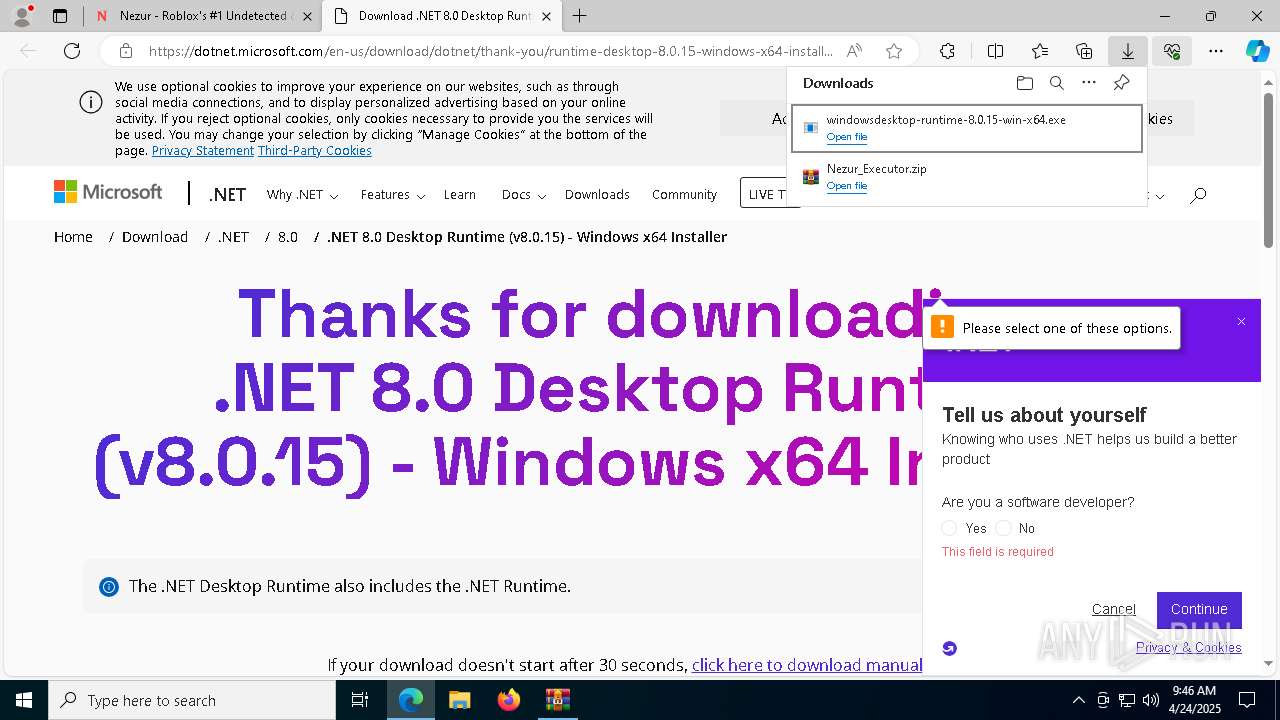The image size is (1280, 720).
Task: Open downloads folder icon in Downloads panel
Action: 1024,83
